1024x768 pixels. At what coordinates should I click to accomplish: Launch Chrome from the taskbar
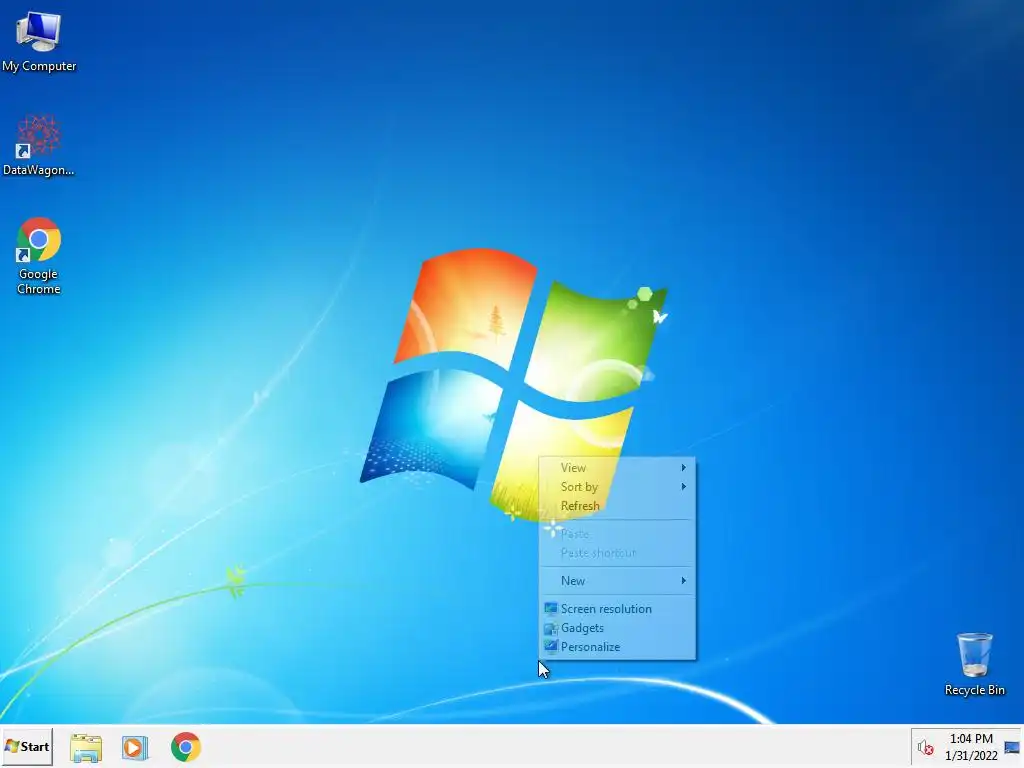click(186, 747)
